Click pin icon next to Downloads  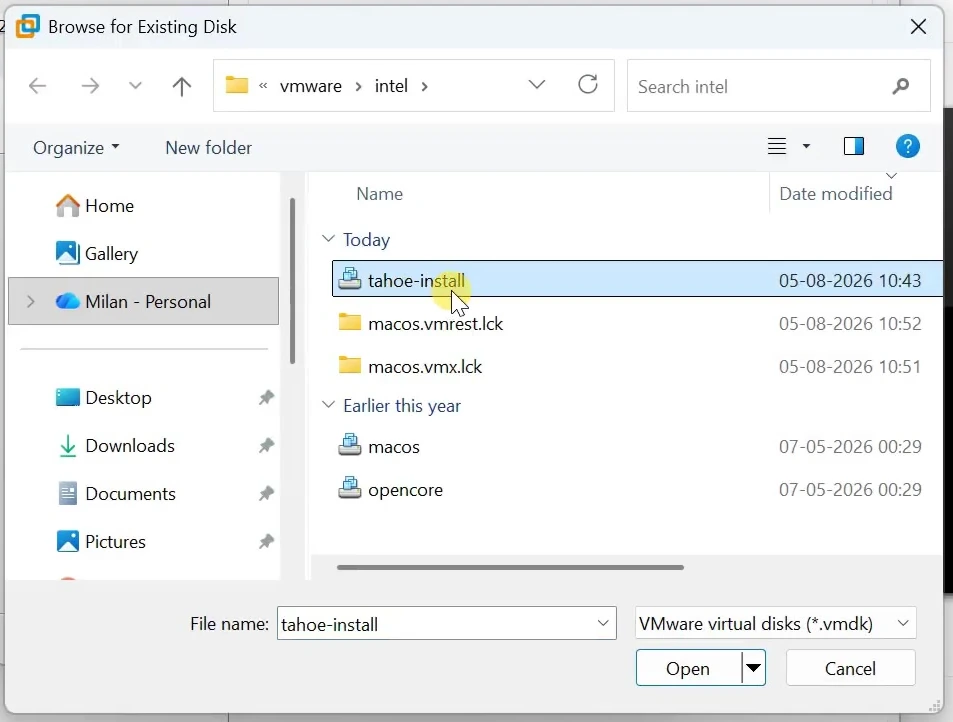(266, 445)
